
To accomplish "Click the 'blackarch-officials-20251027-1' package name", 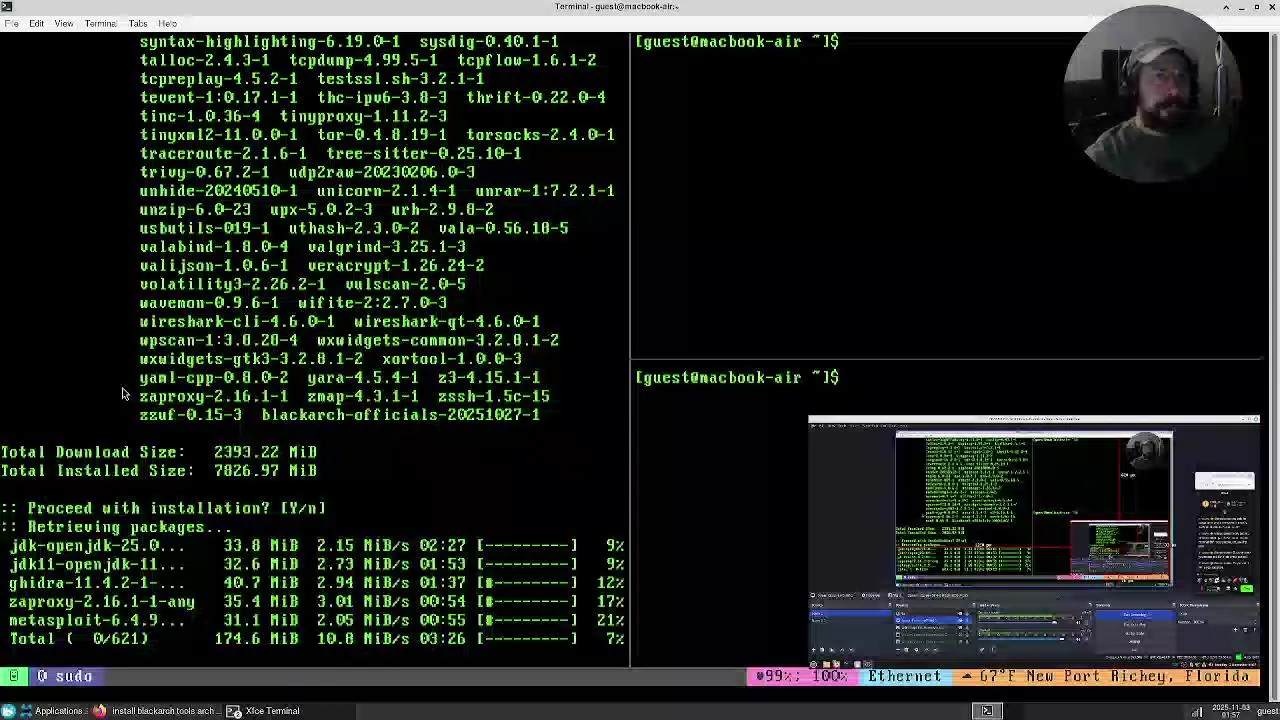I will [x=401, y=415].
